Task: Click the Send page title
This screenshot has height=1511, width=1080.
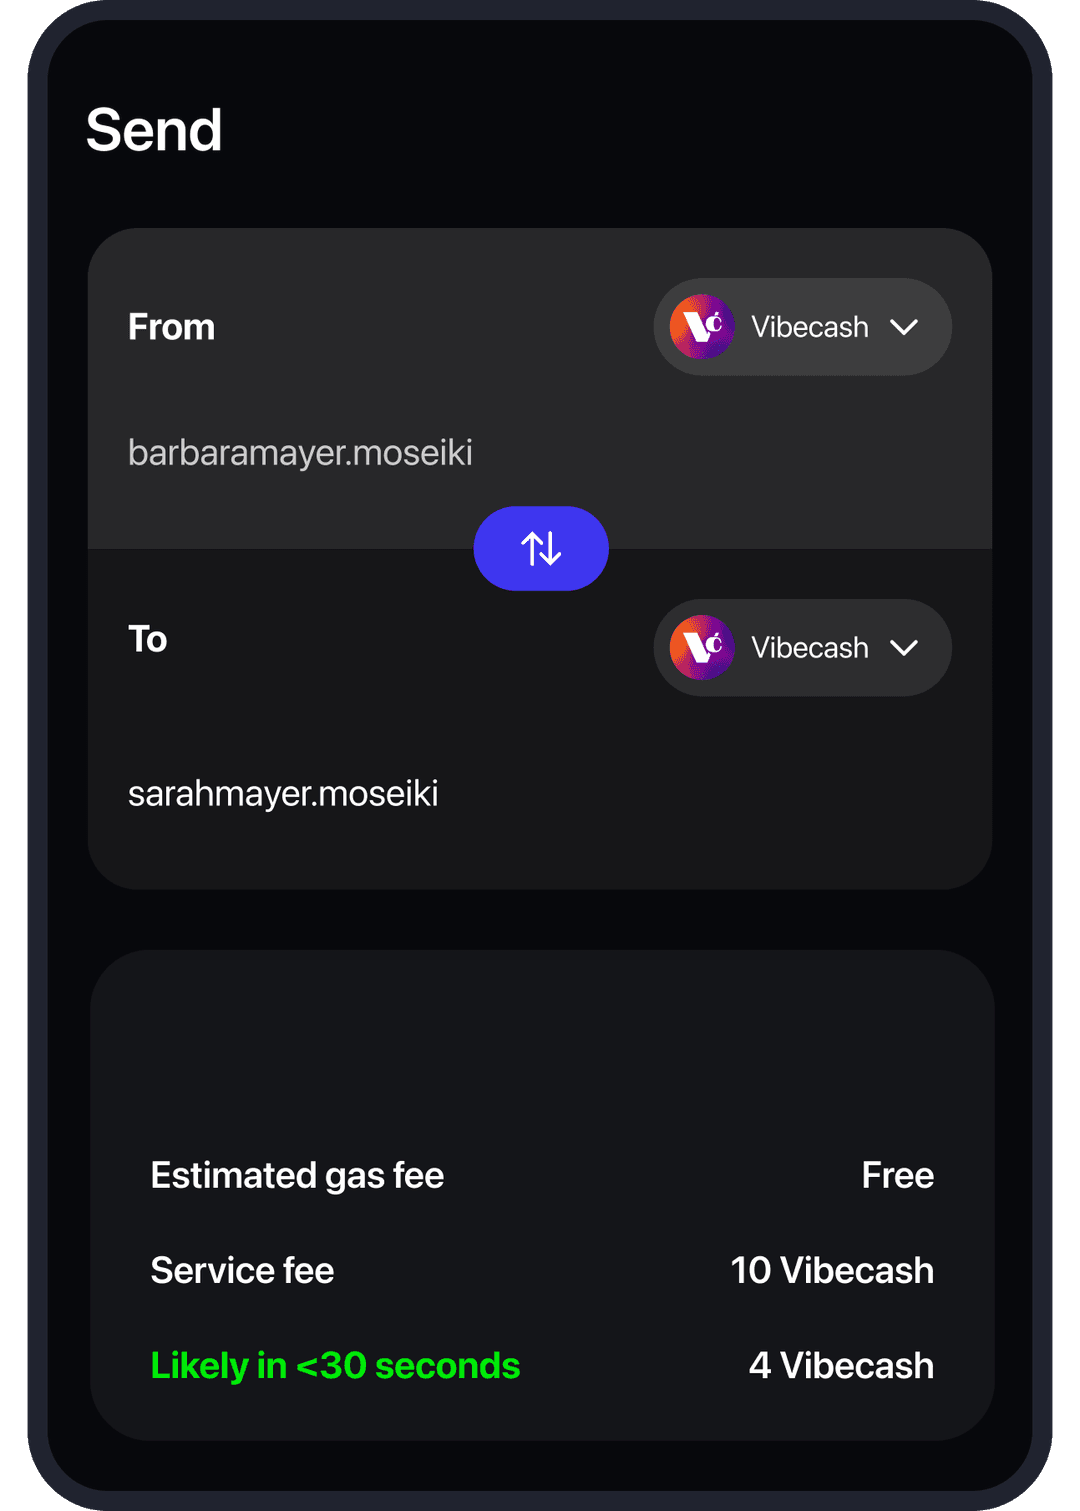Action: click(x=154, y=130)
